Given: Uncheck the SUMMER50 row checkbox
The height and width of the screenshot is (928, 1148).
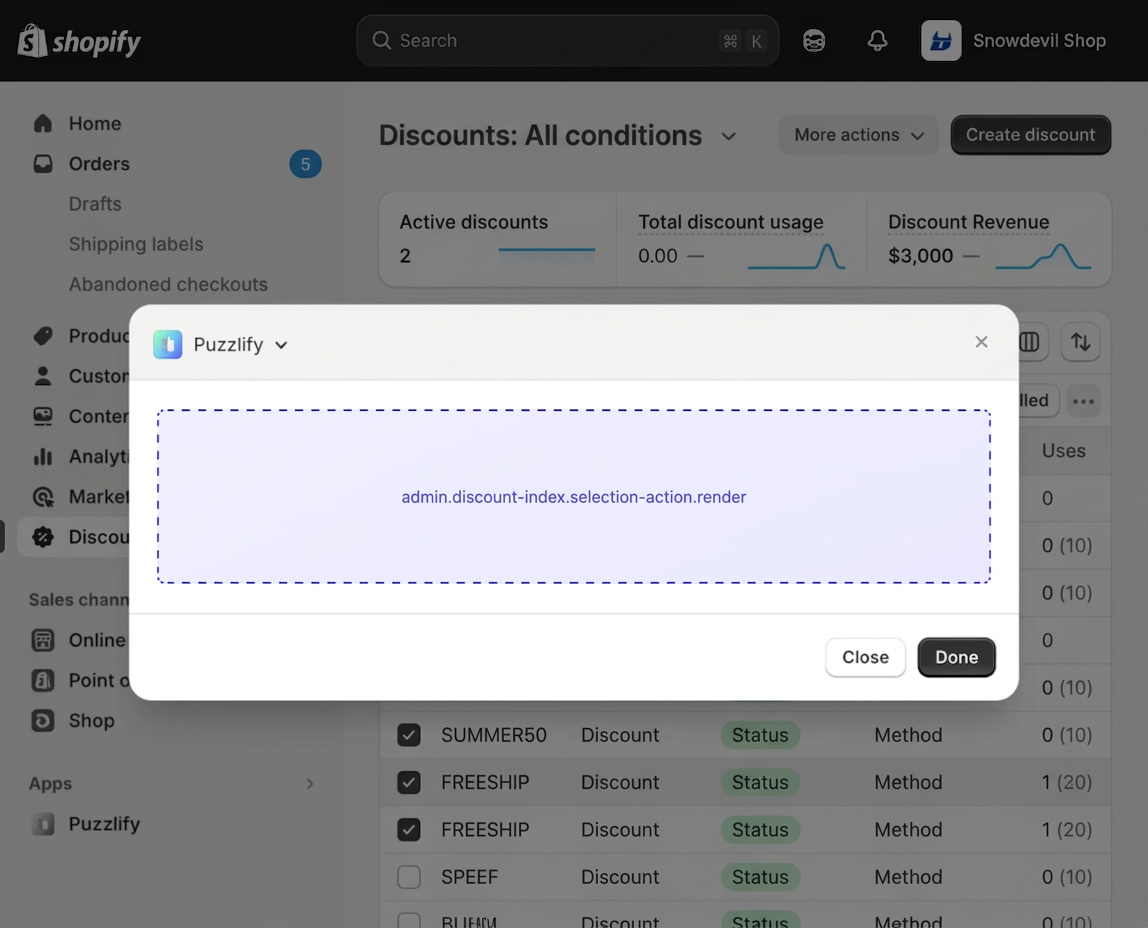Looking at the screenshot, I should pos(409,735).
